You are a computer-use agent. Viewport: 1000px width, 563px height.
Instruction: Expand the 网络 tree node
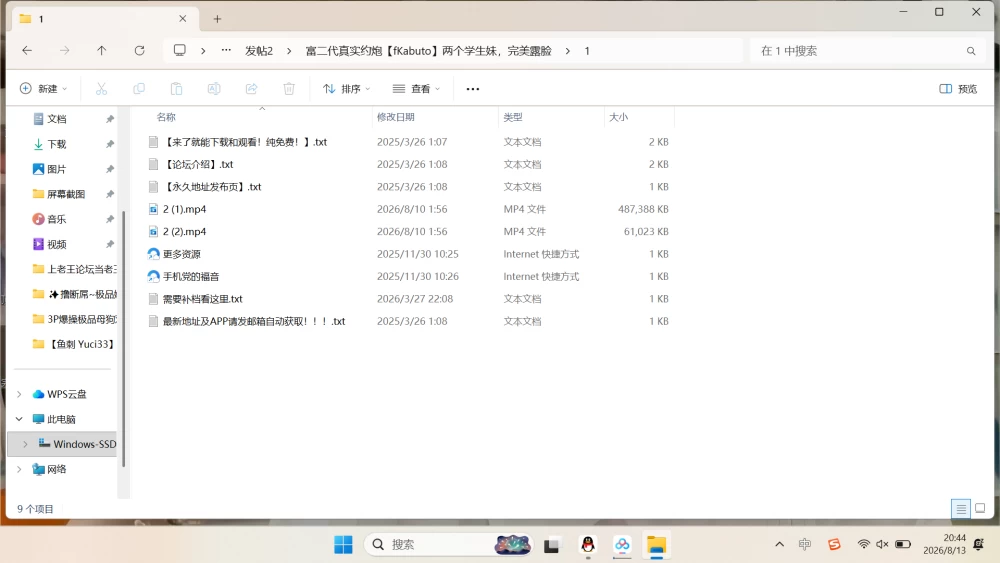coord(19,469)
